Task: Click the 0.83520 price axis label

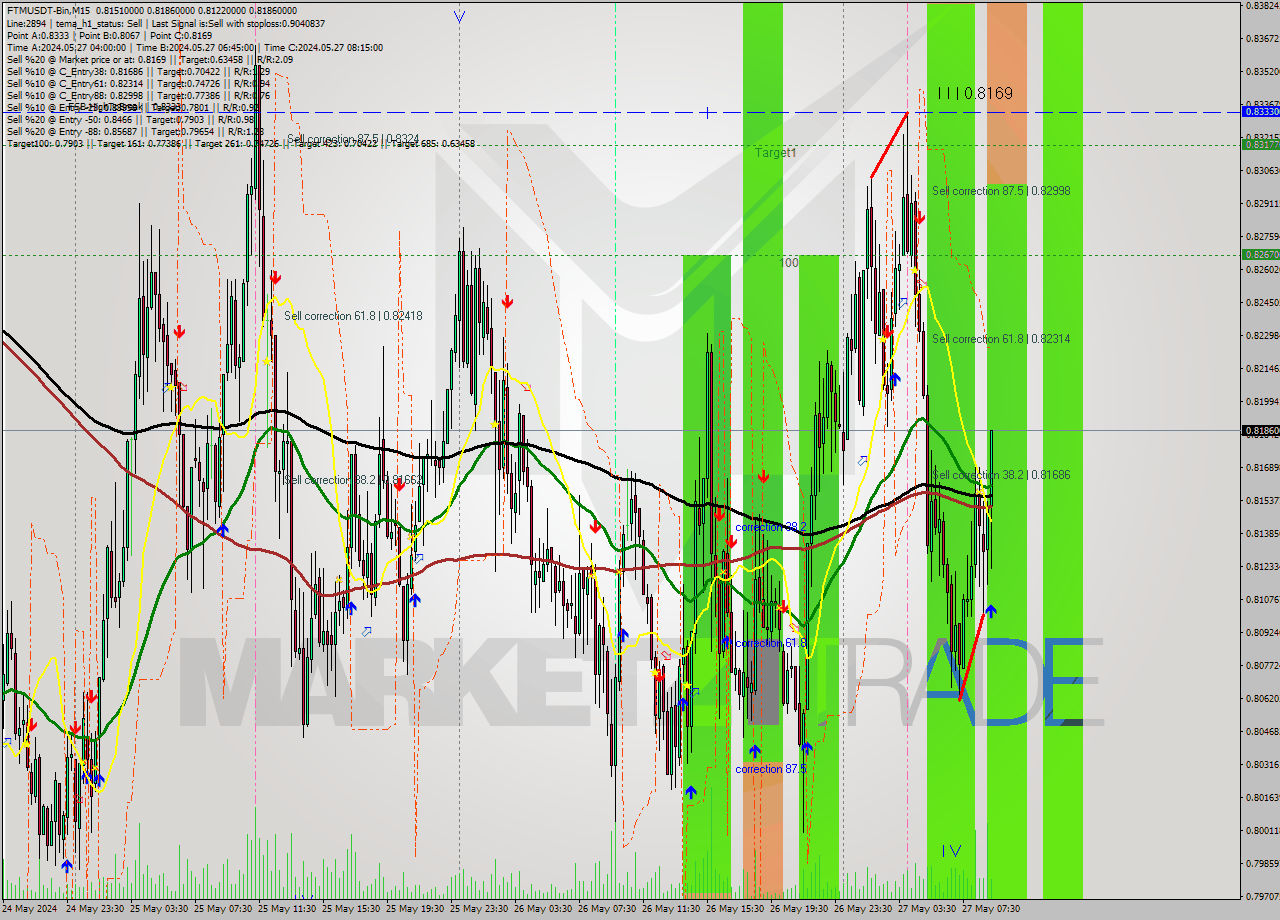Action: (1262, 72)
